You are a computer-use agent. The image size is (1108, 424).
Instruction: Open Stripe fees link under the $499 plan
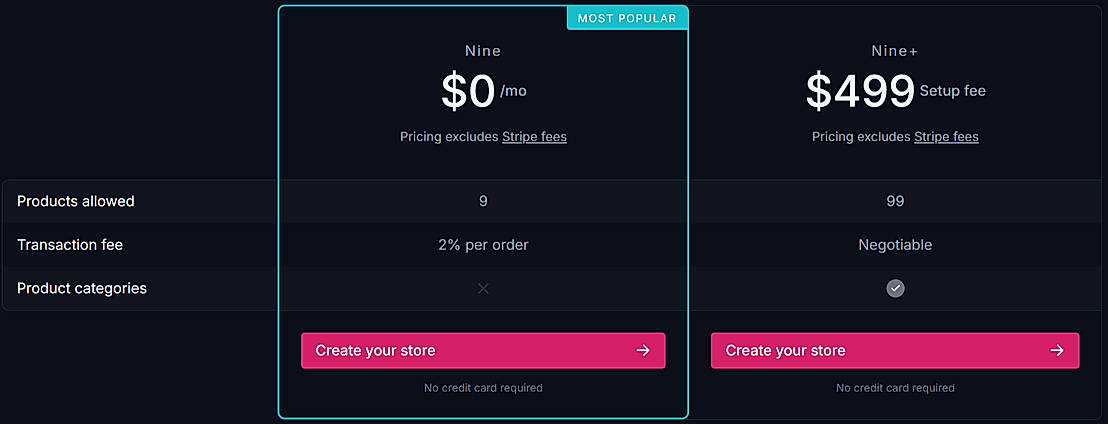coord(946,137)
